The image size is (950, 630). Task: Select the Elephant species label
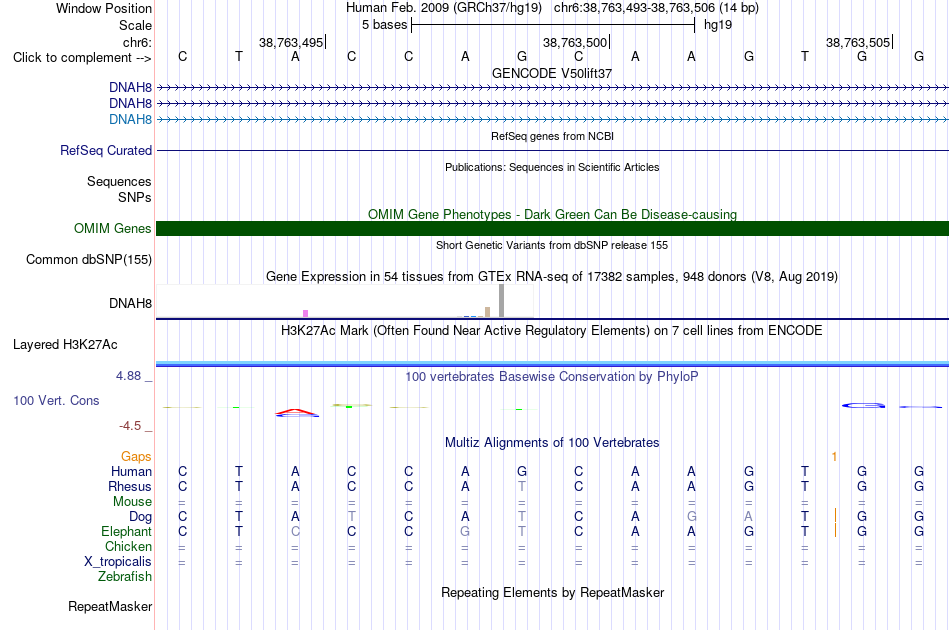(x=126, y=531)
